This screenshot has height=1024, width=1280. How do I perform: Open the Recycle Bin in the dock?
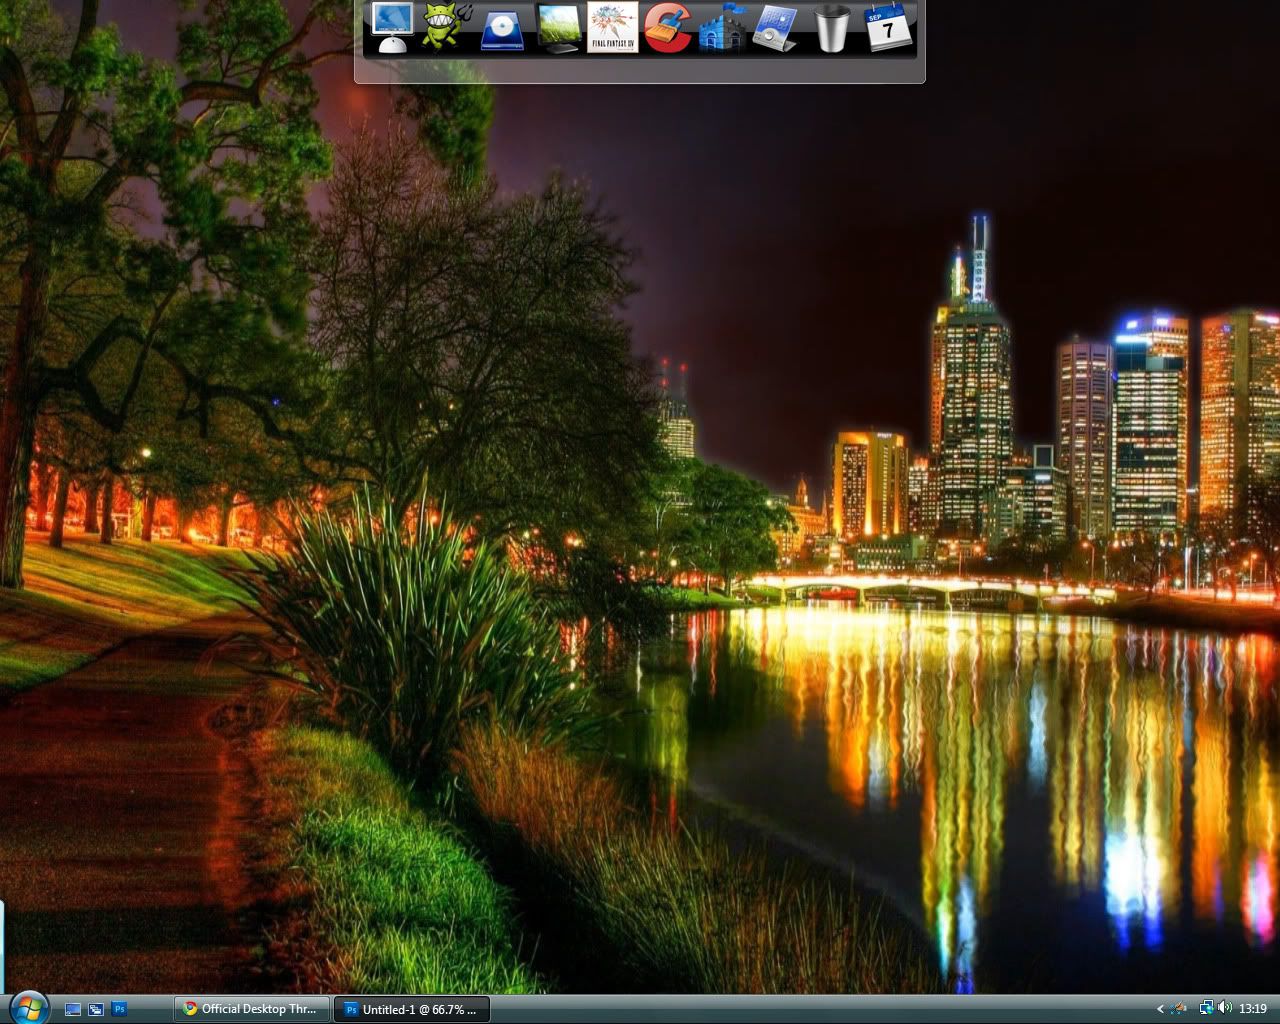pos(832,28)
